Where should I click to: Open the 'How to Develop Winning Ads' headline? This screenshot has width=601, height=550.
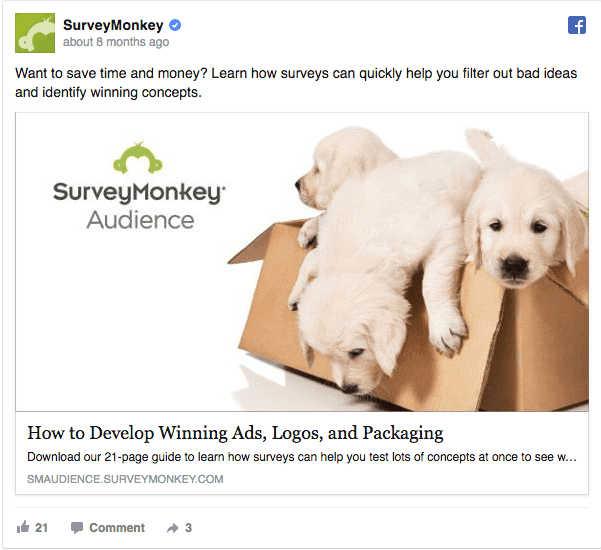point(235,433)
